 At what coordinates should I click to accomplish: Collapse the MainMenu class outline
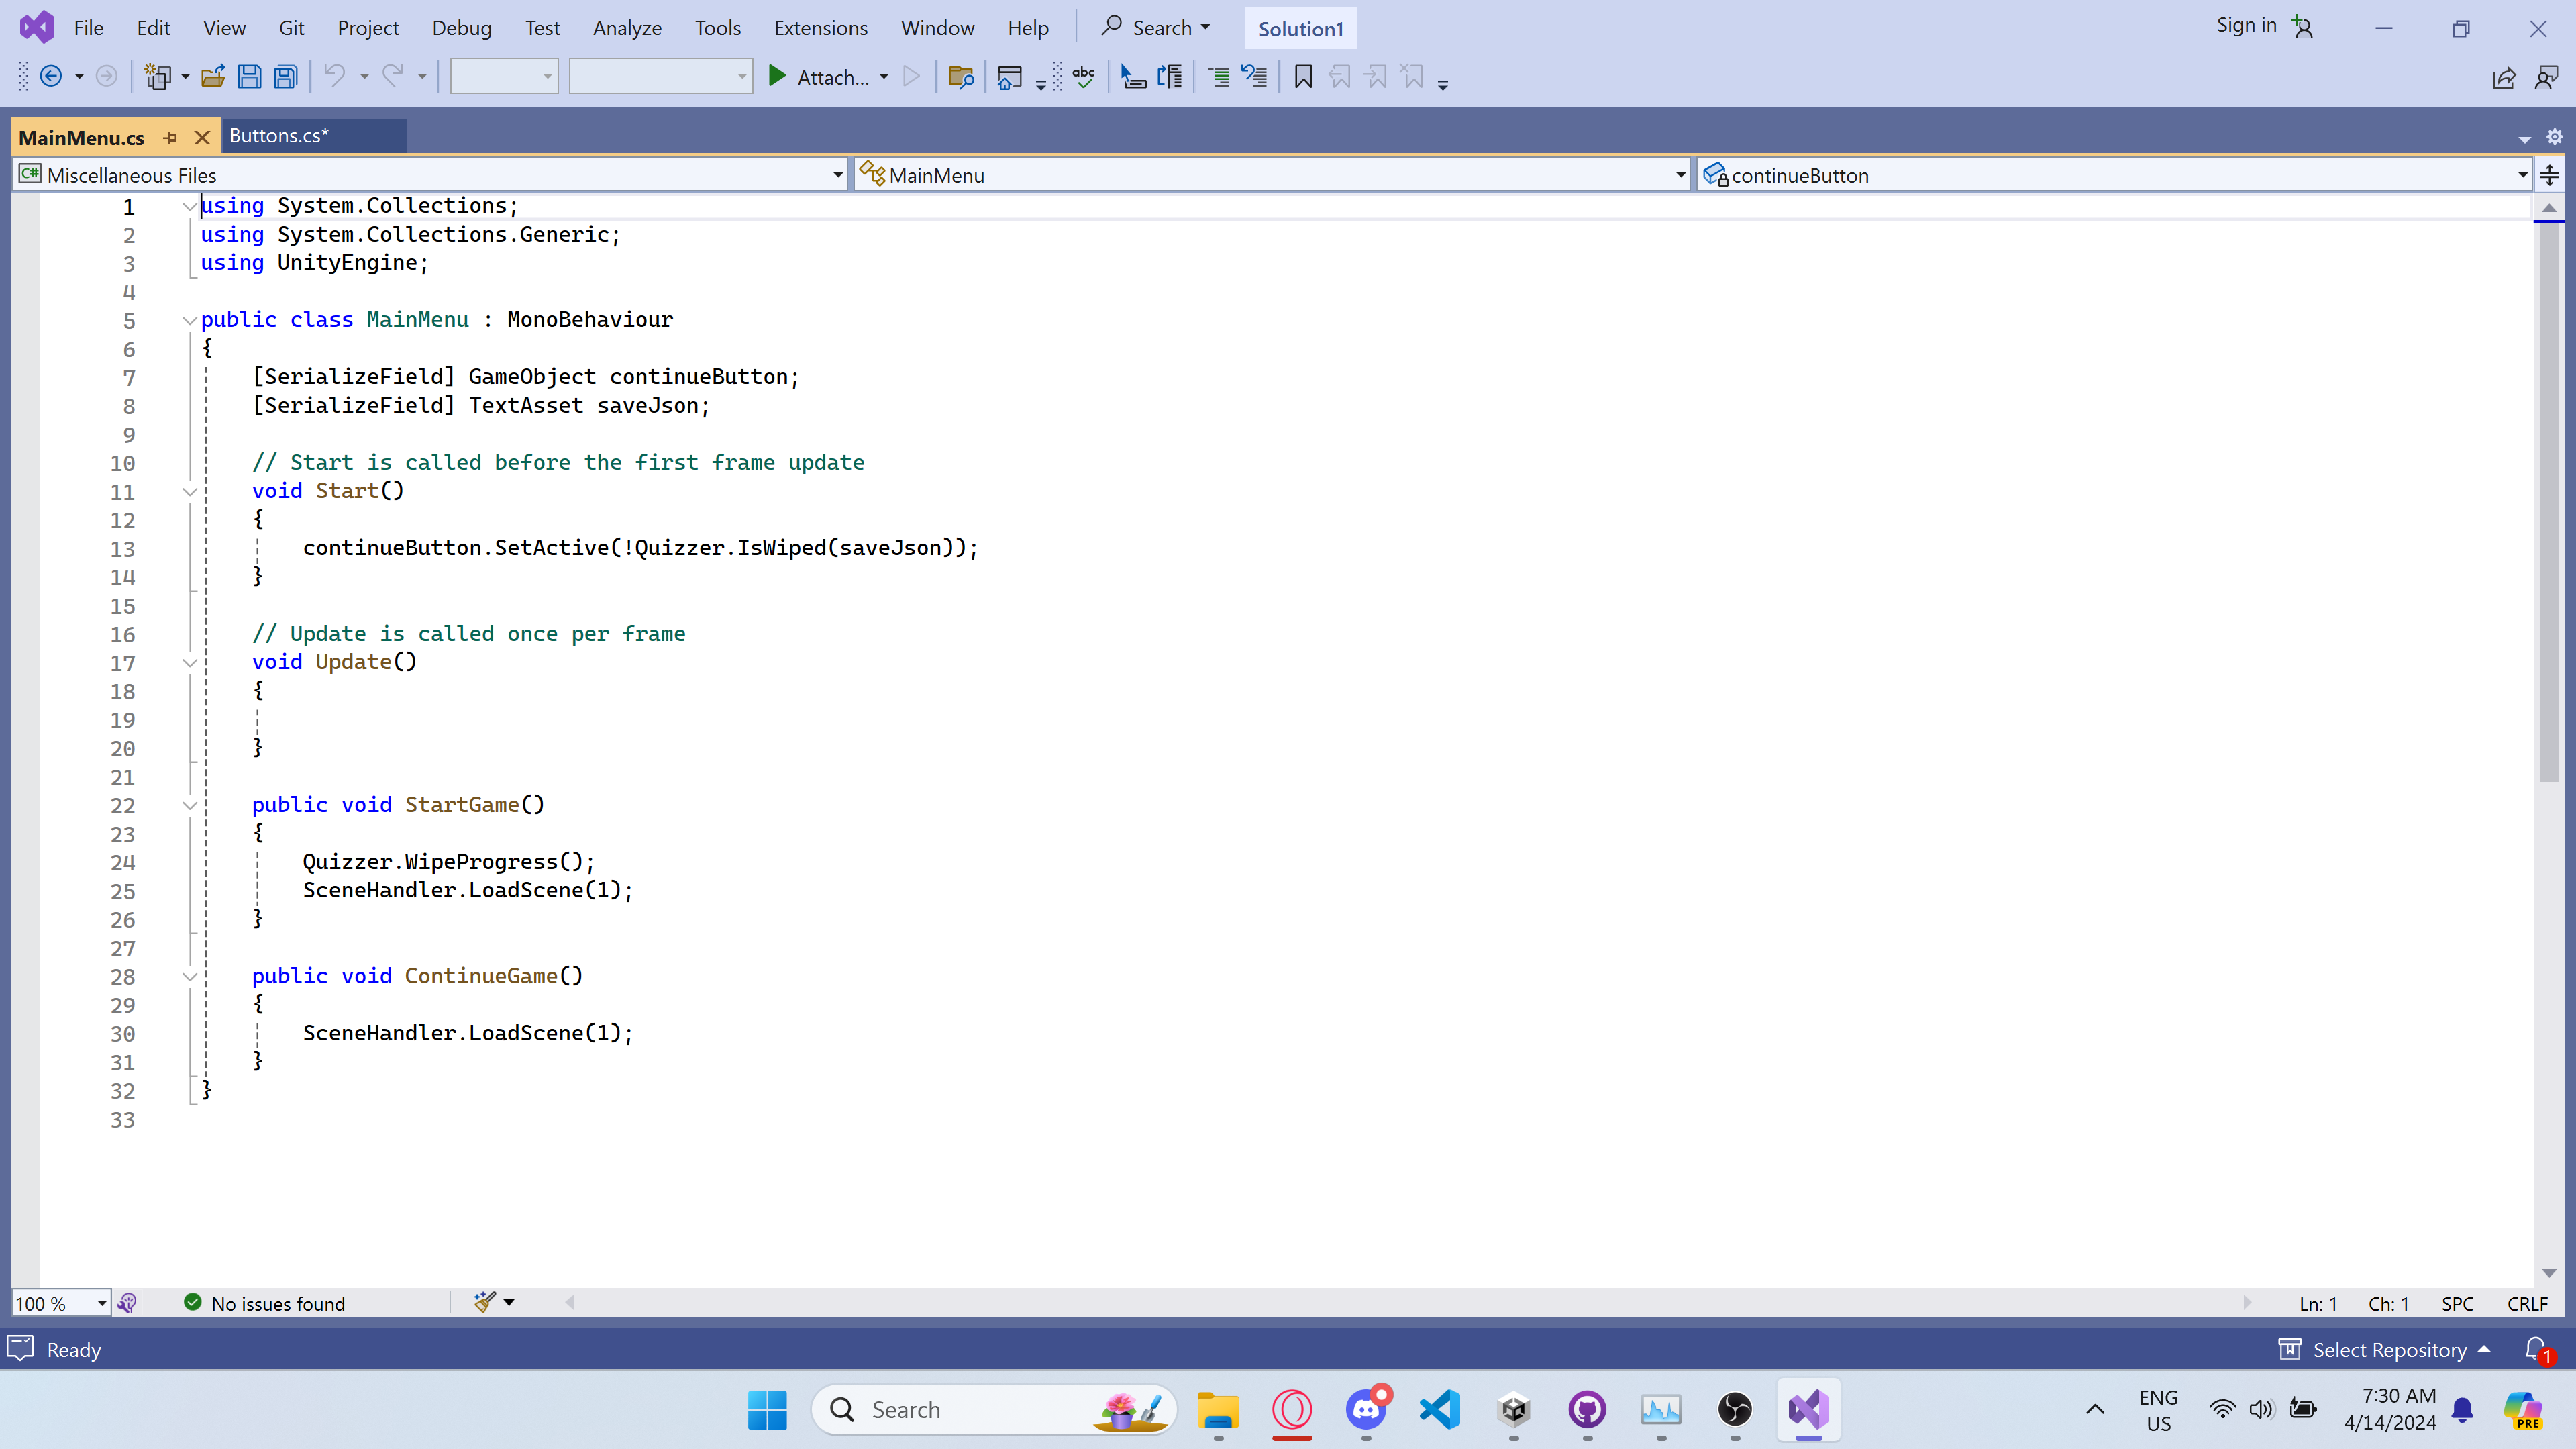click(x=189, y=320)
